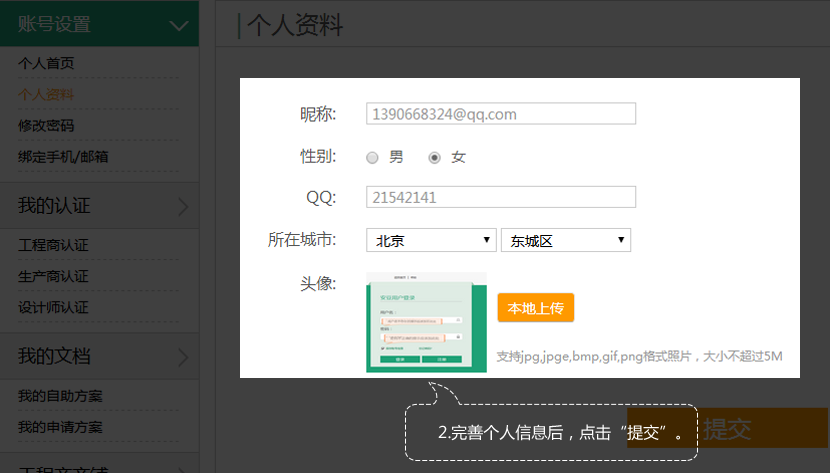Image resolution: width=830 pixels, height=473 pixels.
Task: Click the 本地上传 upload button
Action: pos(535,308)
